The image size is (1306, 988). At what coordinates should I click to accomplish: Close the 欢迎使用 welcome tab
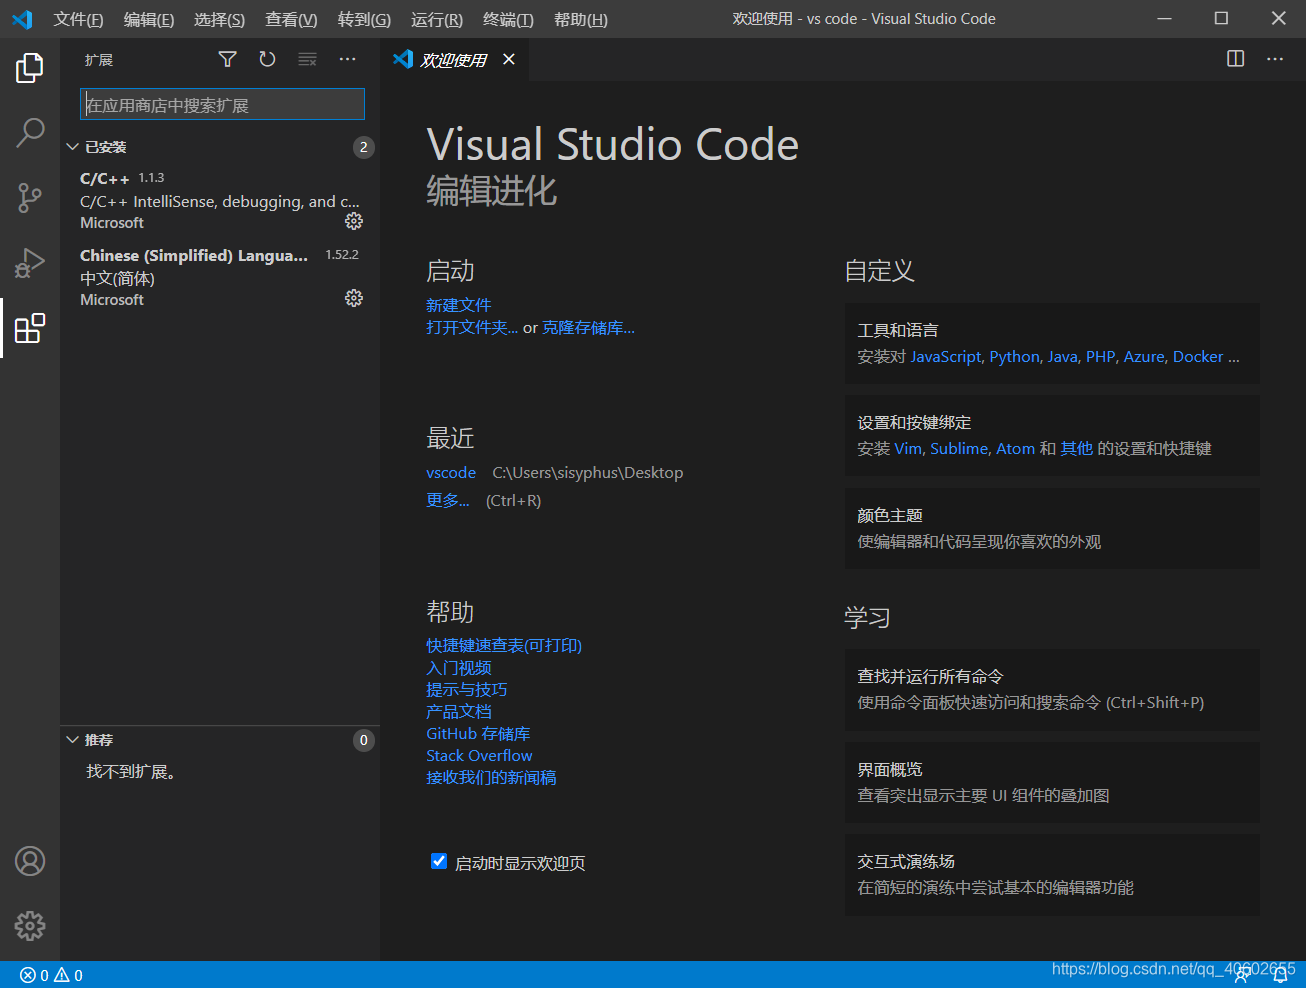click(x=509, y=60)
